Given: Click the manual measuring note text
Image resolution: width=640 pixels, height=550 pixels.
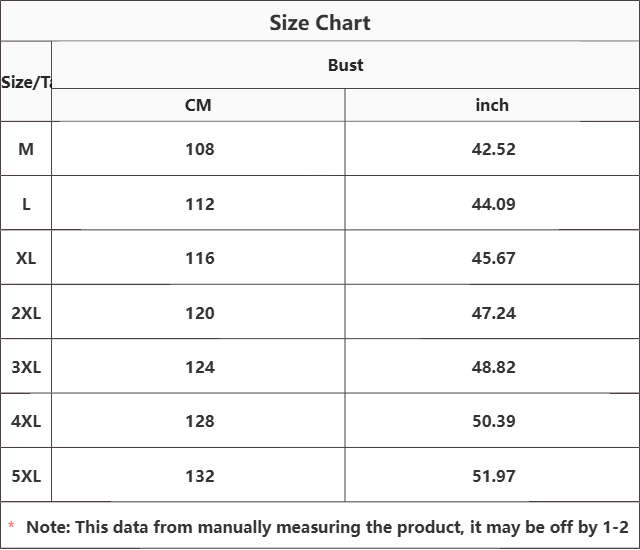Looking at the screenshot, I should point(327,527).
